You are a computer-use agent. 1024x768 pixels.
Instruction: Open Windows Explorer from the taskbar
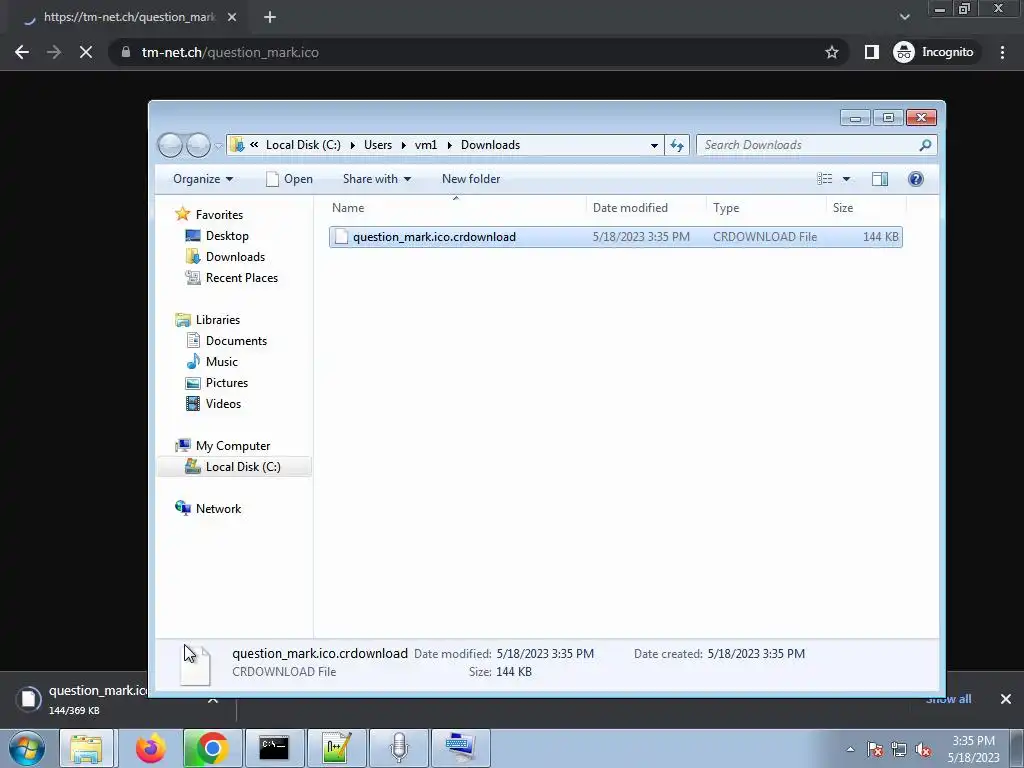pos(87,748)
